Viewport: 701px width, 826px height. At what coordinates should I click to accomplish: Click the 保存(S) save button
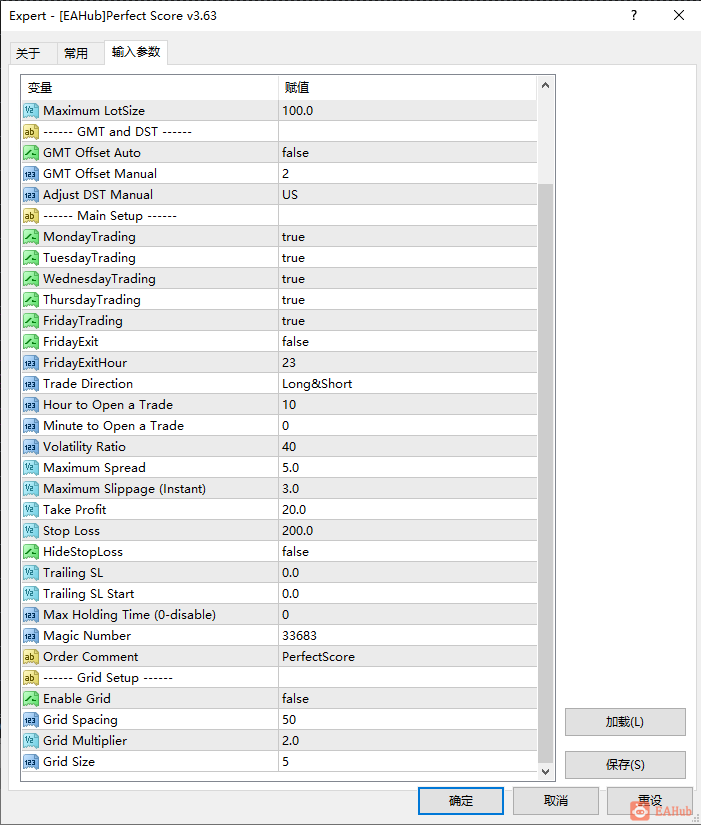click(625, 765)
